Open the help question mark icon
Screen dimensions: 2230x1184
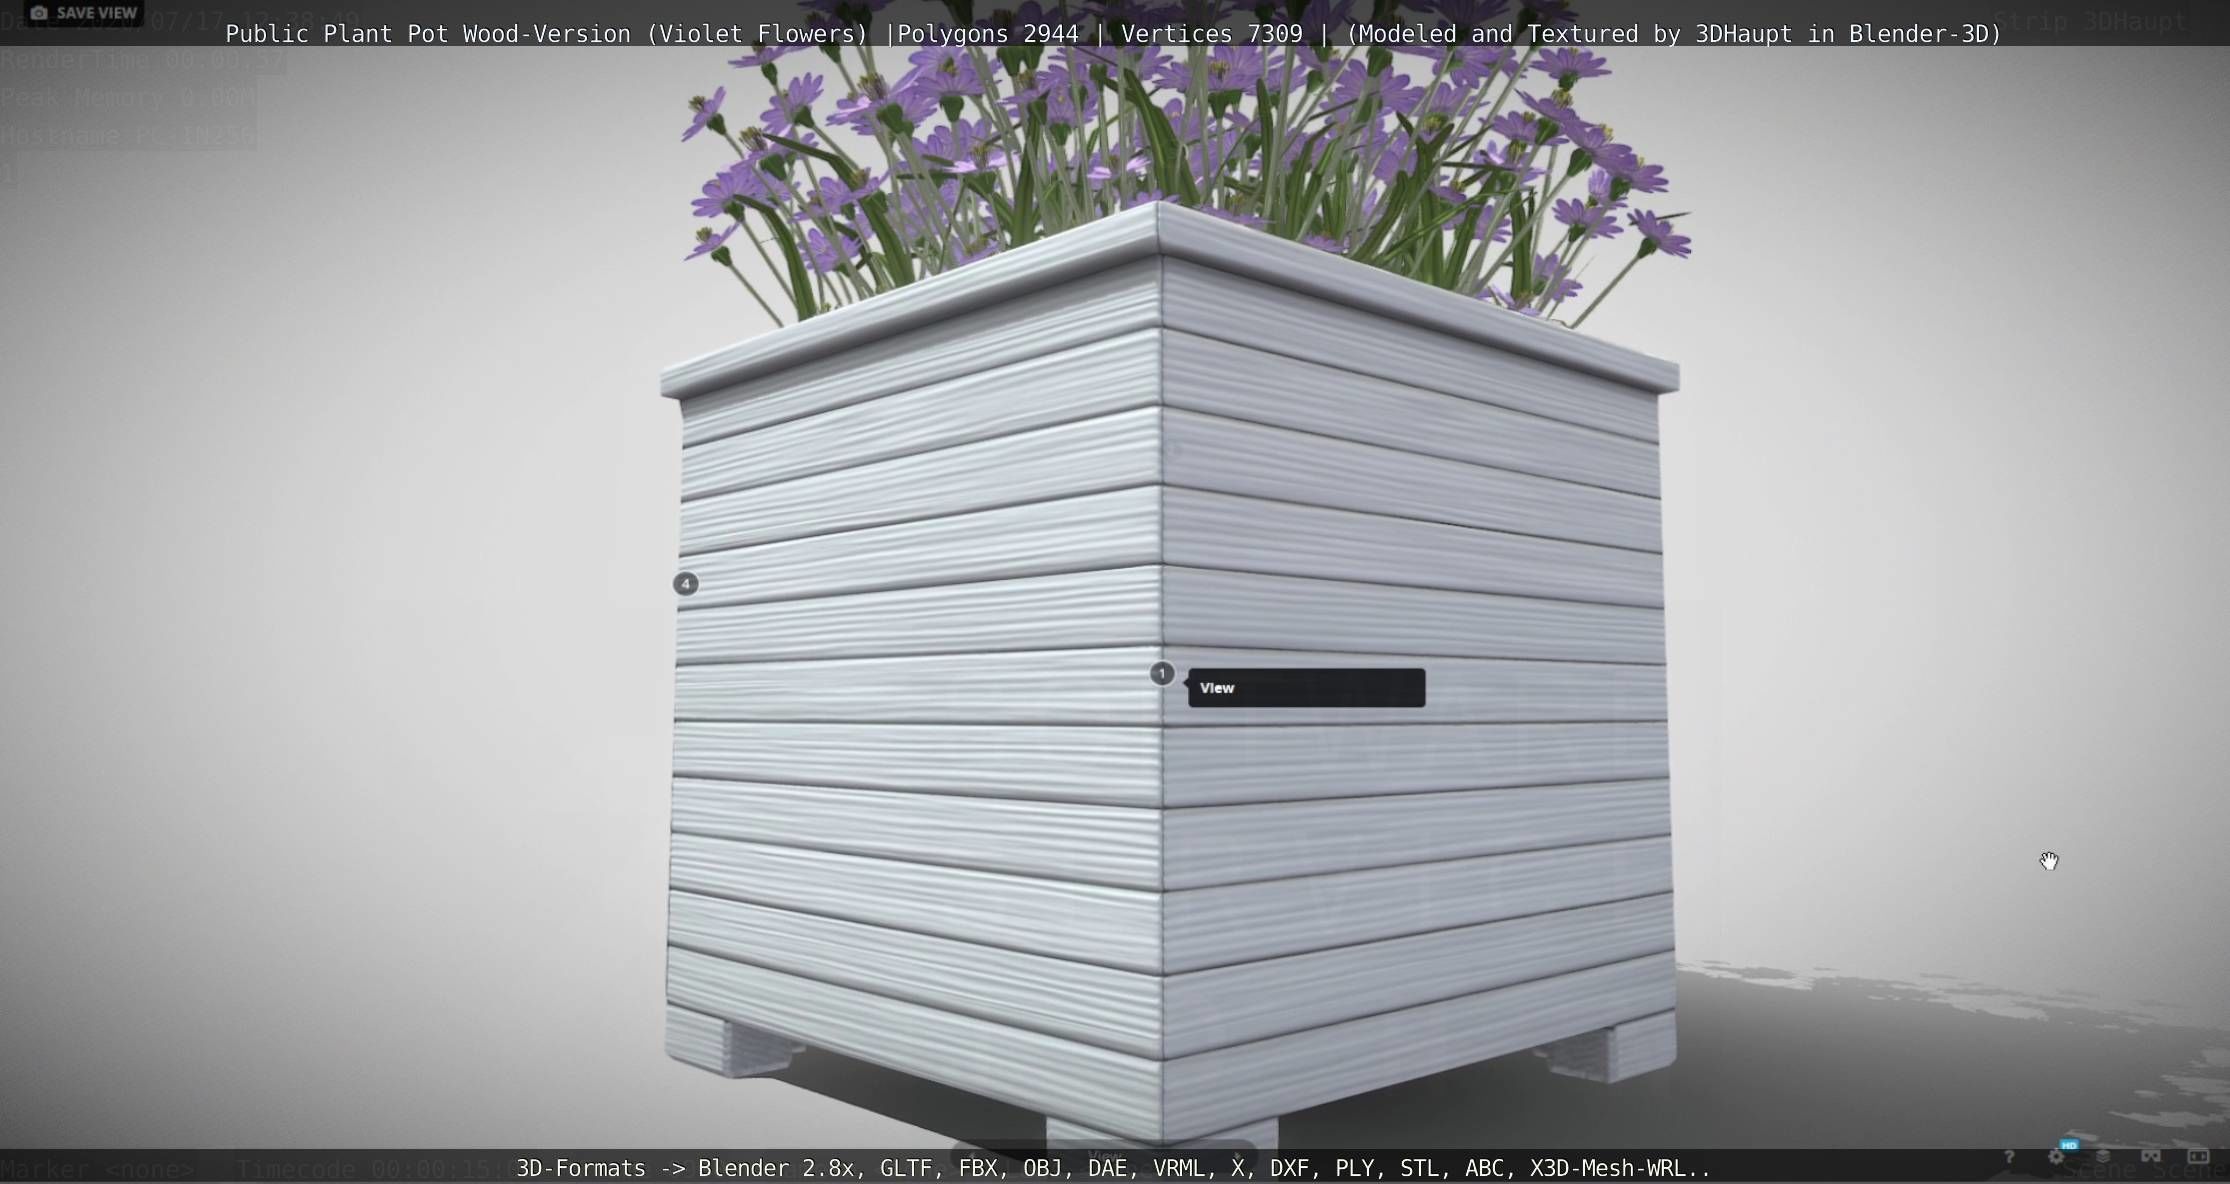2008,1157
